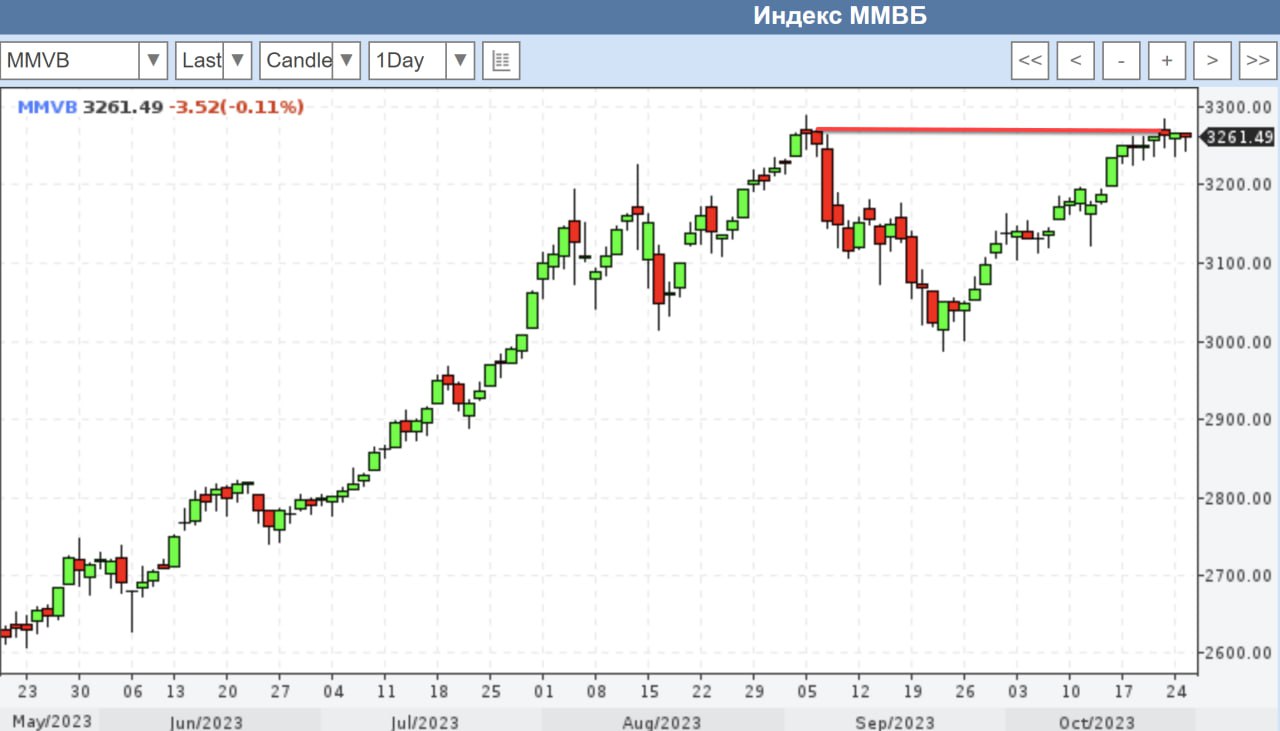
Task: Click the MMVB legend label
Action: coord(47,107)
